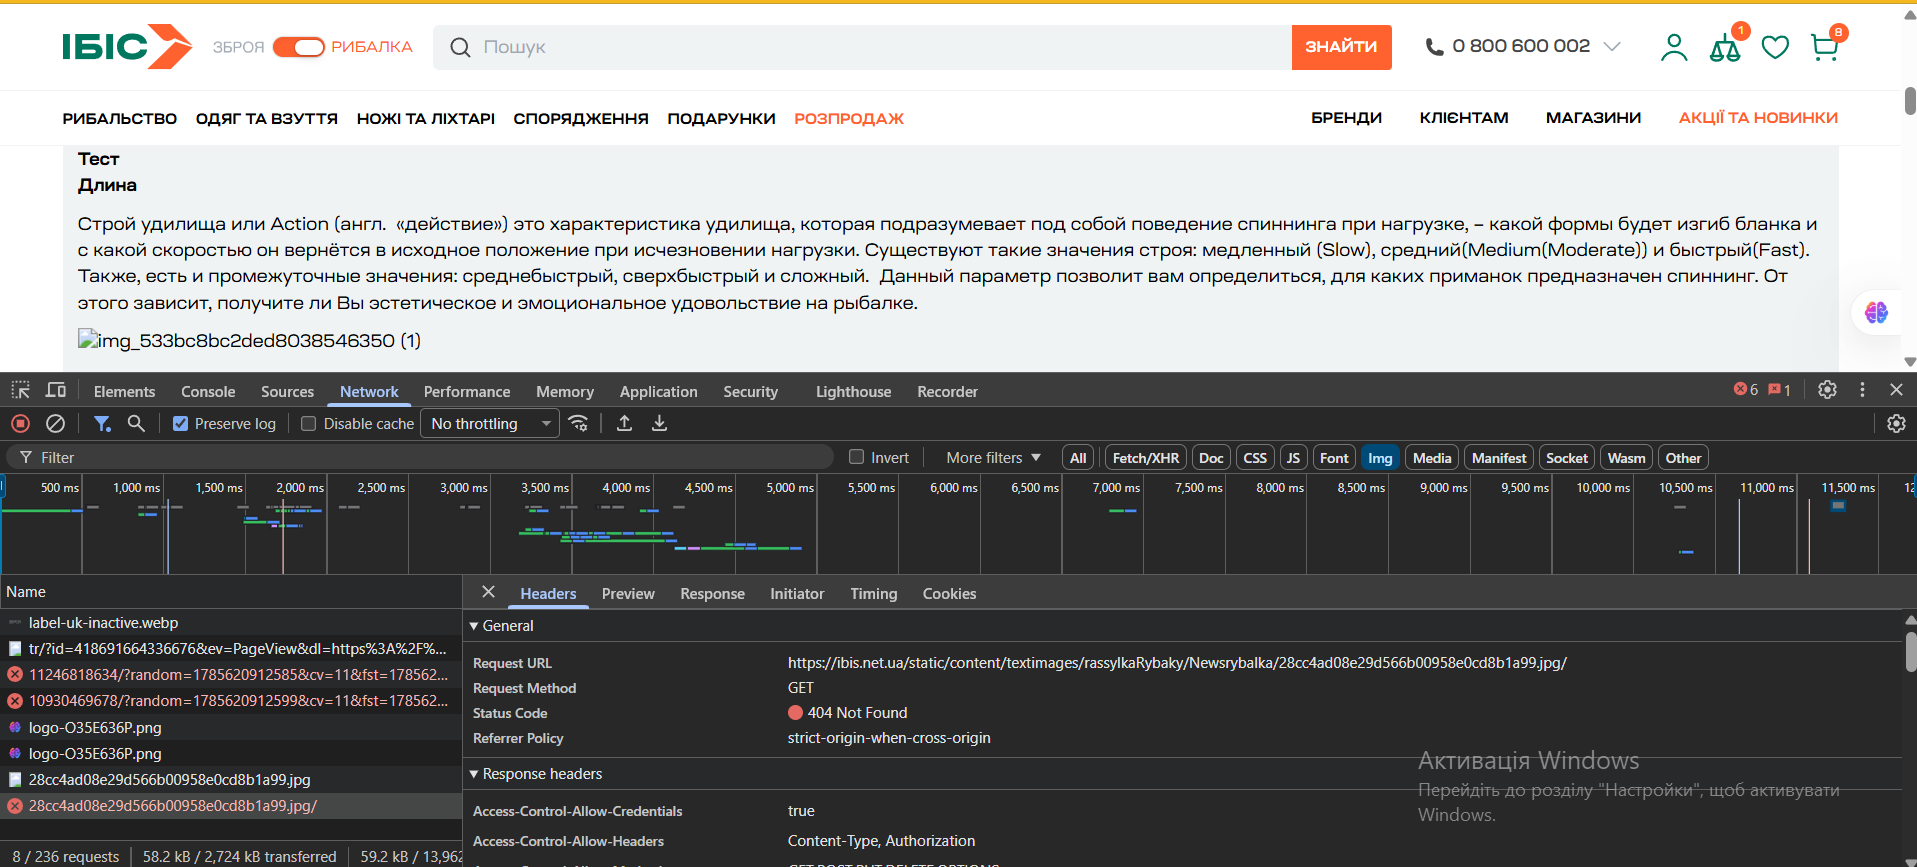Stop recording network log
Screen dimensions: 1917x867
coord(20,424)
